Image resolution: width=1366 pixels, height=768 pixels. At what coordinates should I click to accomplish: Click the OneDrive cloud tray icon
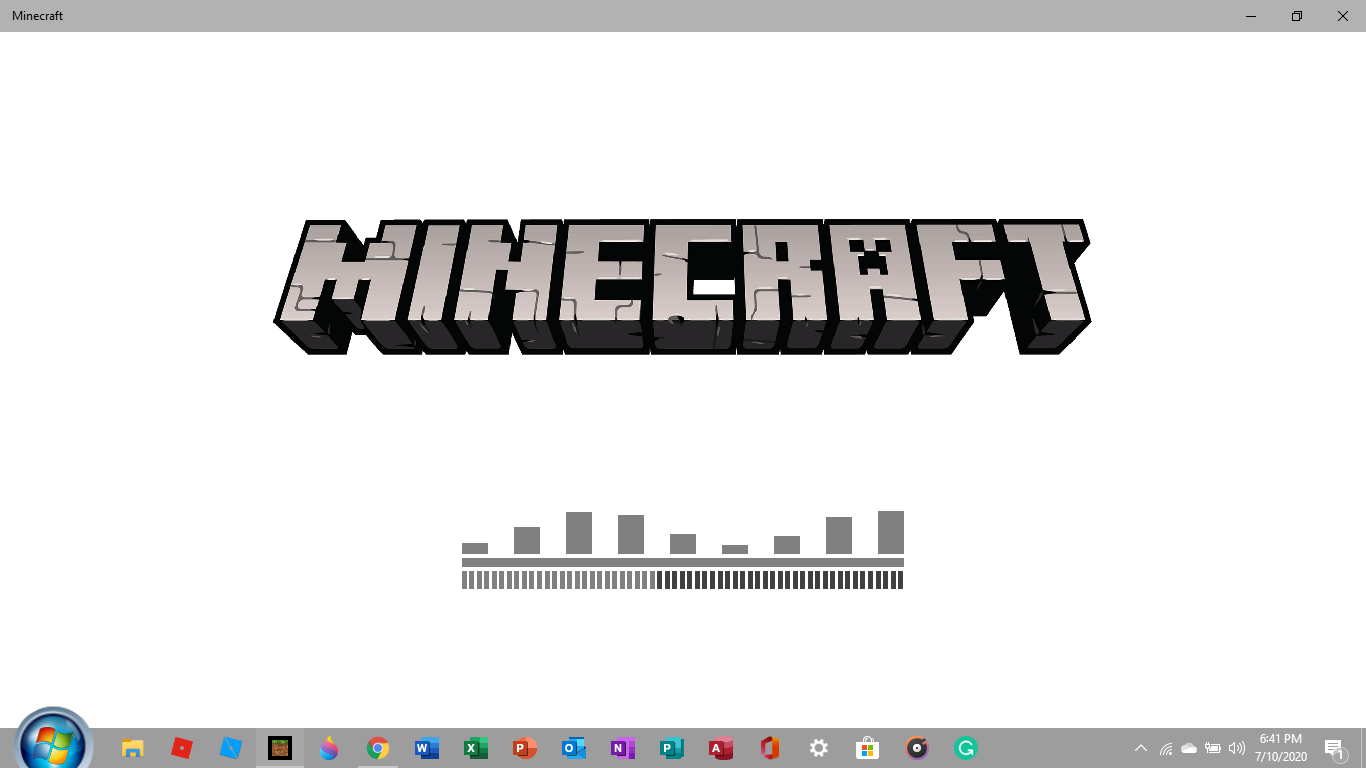coord(1189,748)
